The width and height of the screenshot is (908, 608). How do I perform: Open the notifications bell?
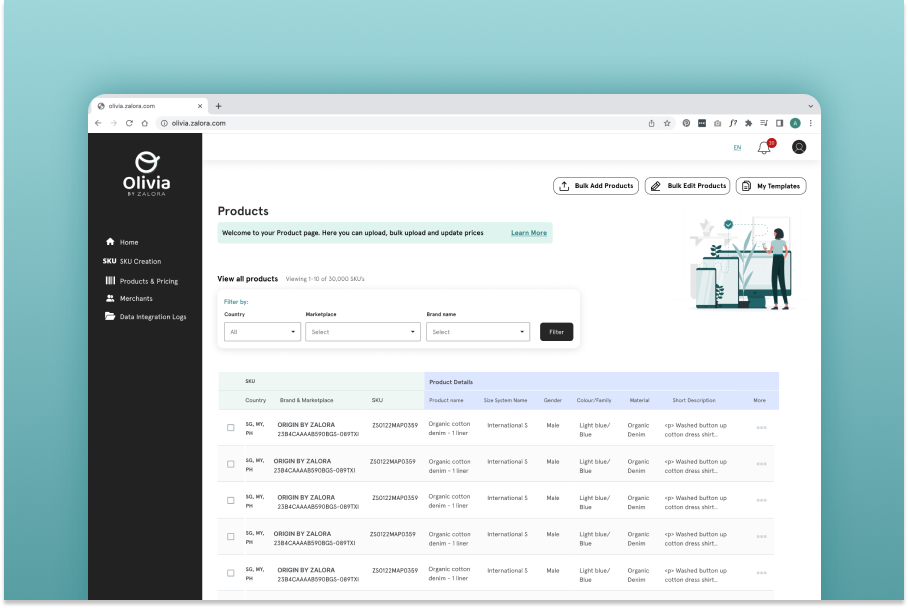[x=764, y=148]
